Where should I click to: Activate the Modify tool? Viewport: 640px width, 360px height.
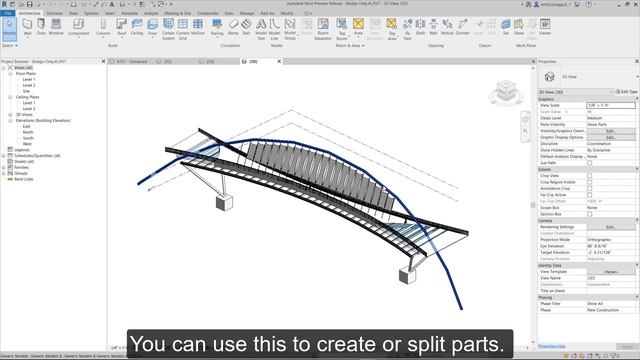point(9,28)
